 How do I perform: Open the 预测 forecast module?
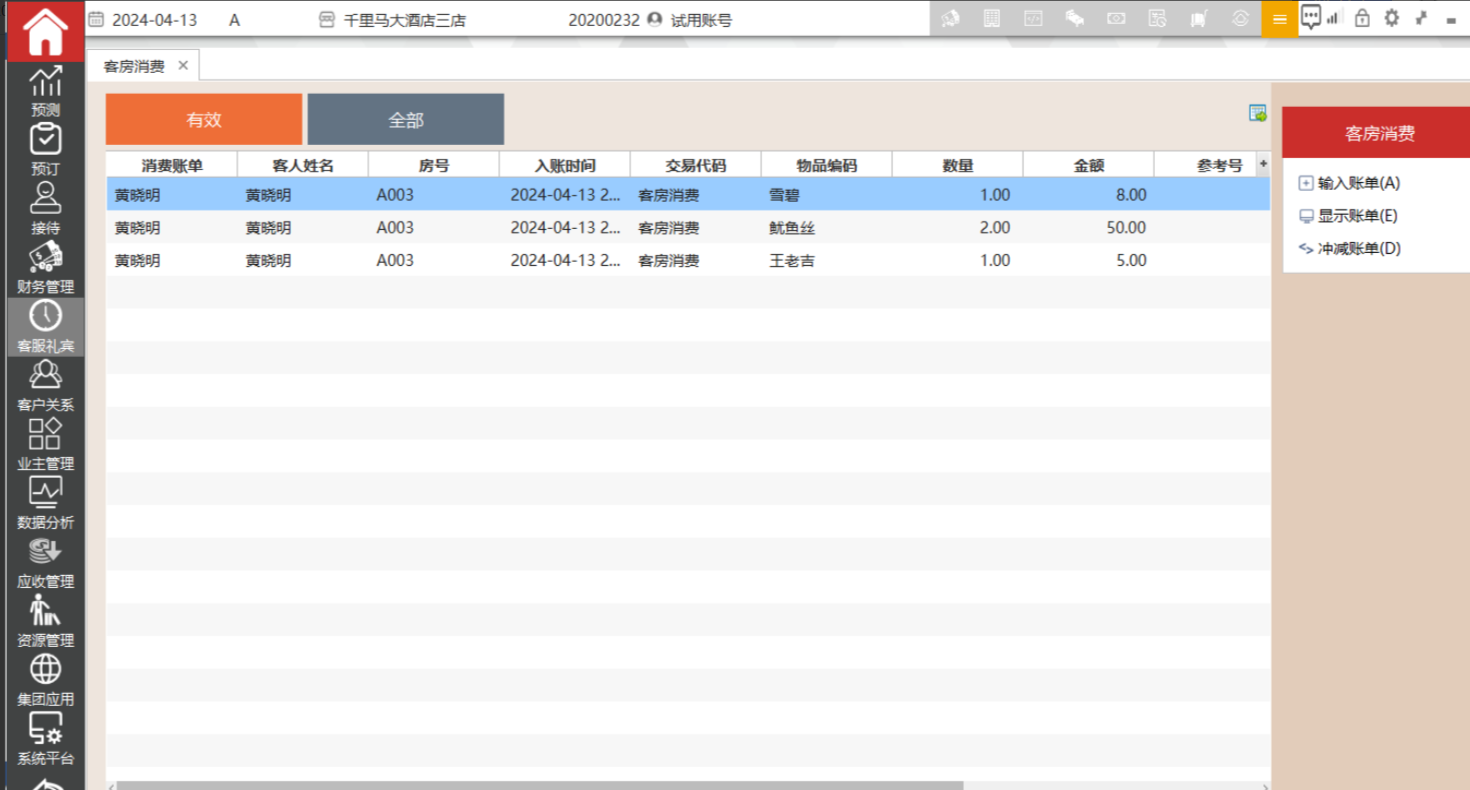[x=45, y=90]
